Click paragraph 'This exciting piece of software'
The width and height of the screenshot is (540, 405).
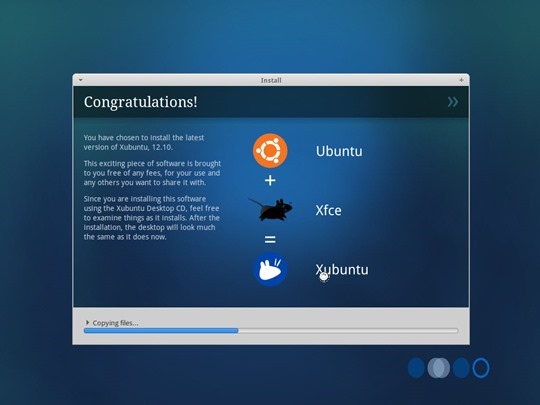(152, 173)
